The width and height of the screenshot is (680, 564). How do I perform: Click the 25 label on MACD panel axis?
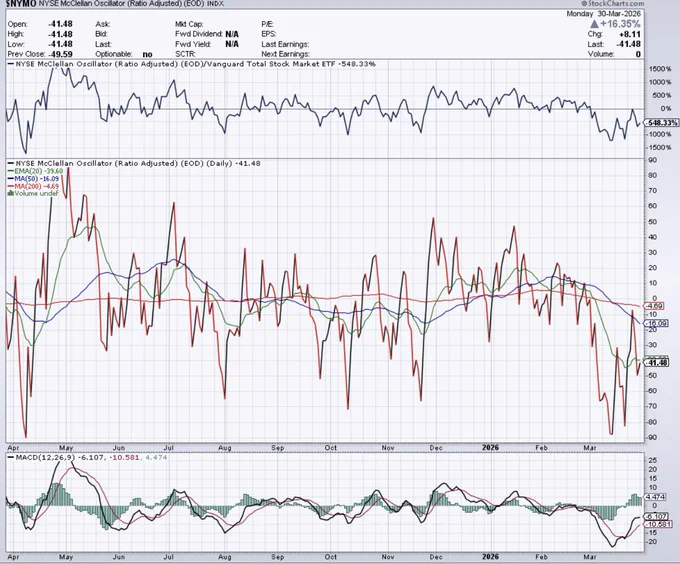coord(653,460)
